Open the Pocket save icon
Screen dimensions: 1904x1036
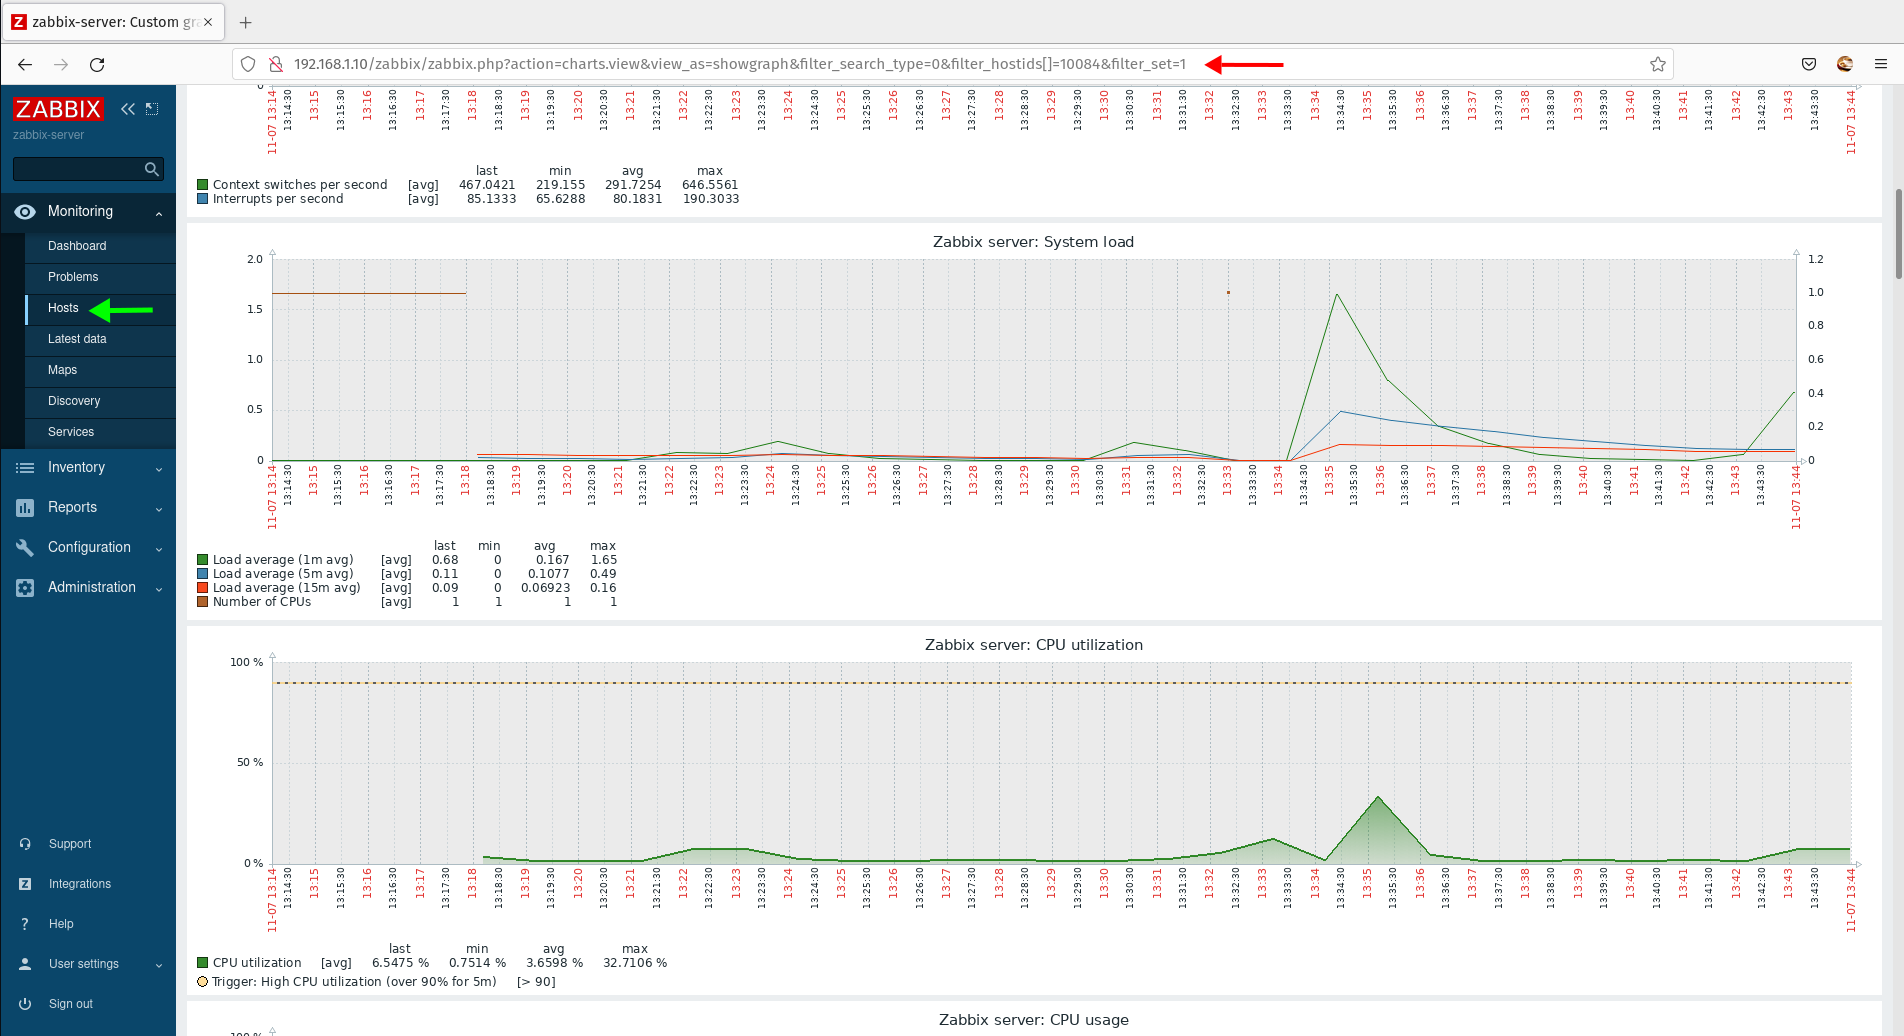pyautogui.click(x=1809, y=64)
